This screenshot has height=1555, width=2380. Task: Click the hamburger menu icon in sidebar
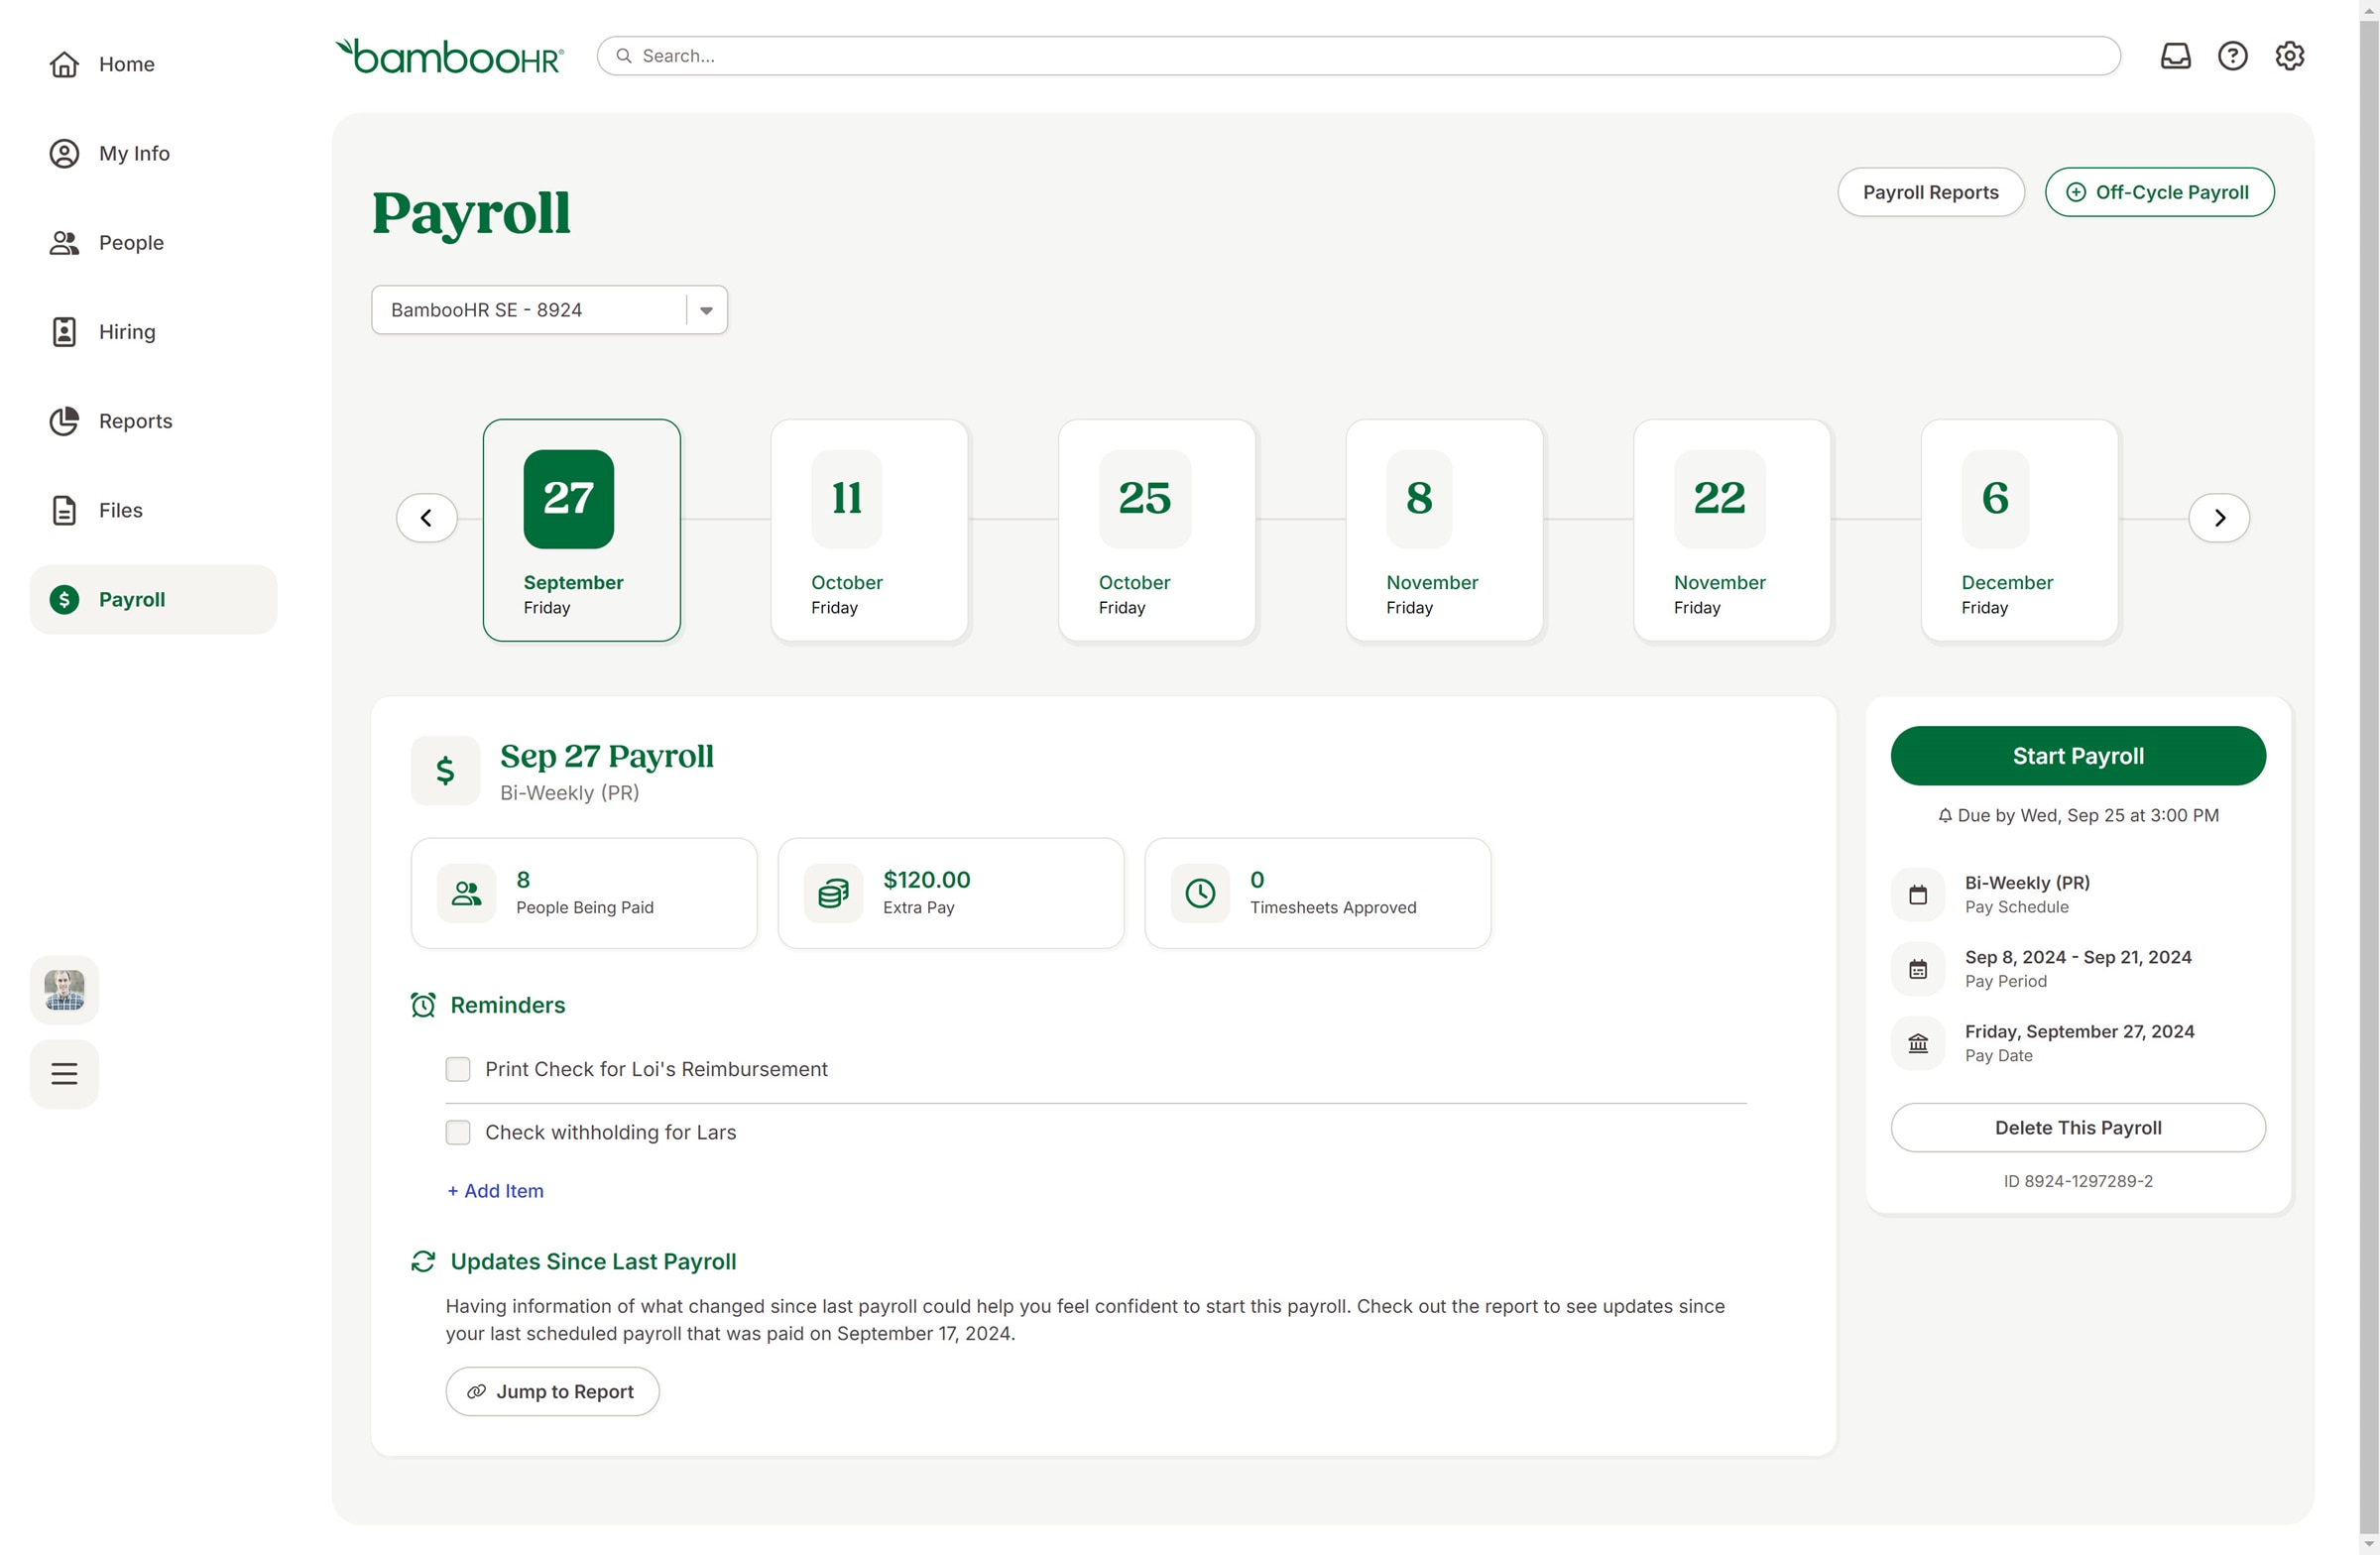[x=64, y=1074]
